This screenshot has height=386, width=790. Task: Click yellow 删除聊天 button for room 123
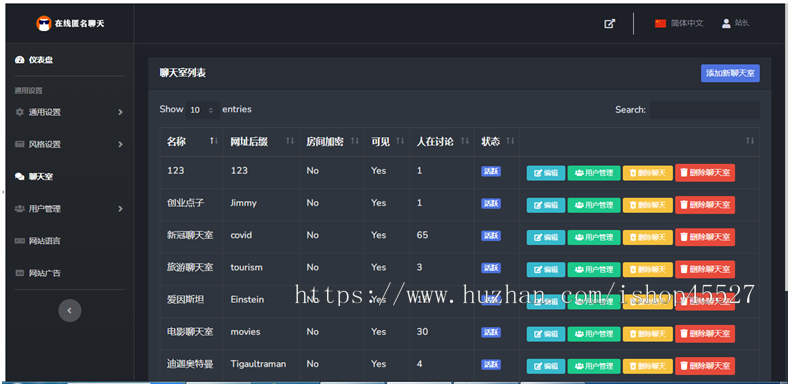click(647, 173)
